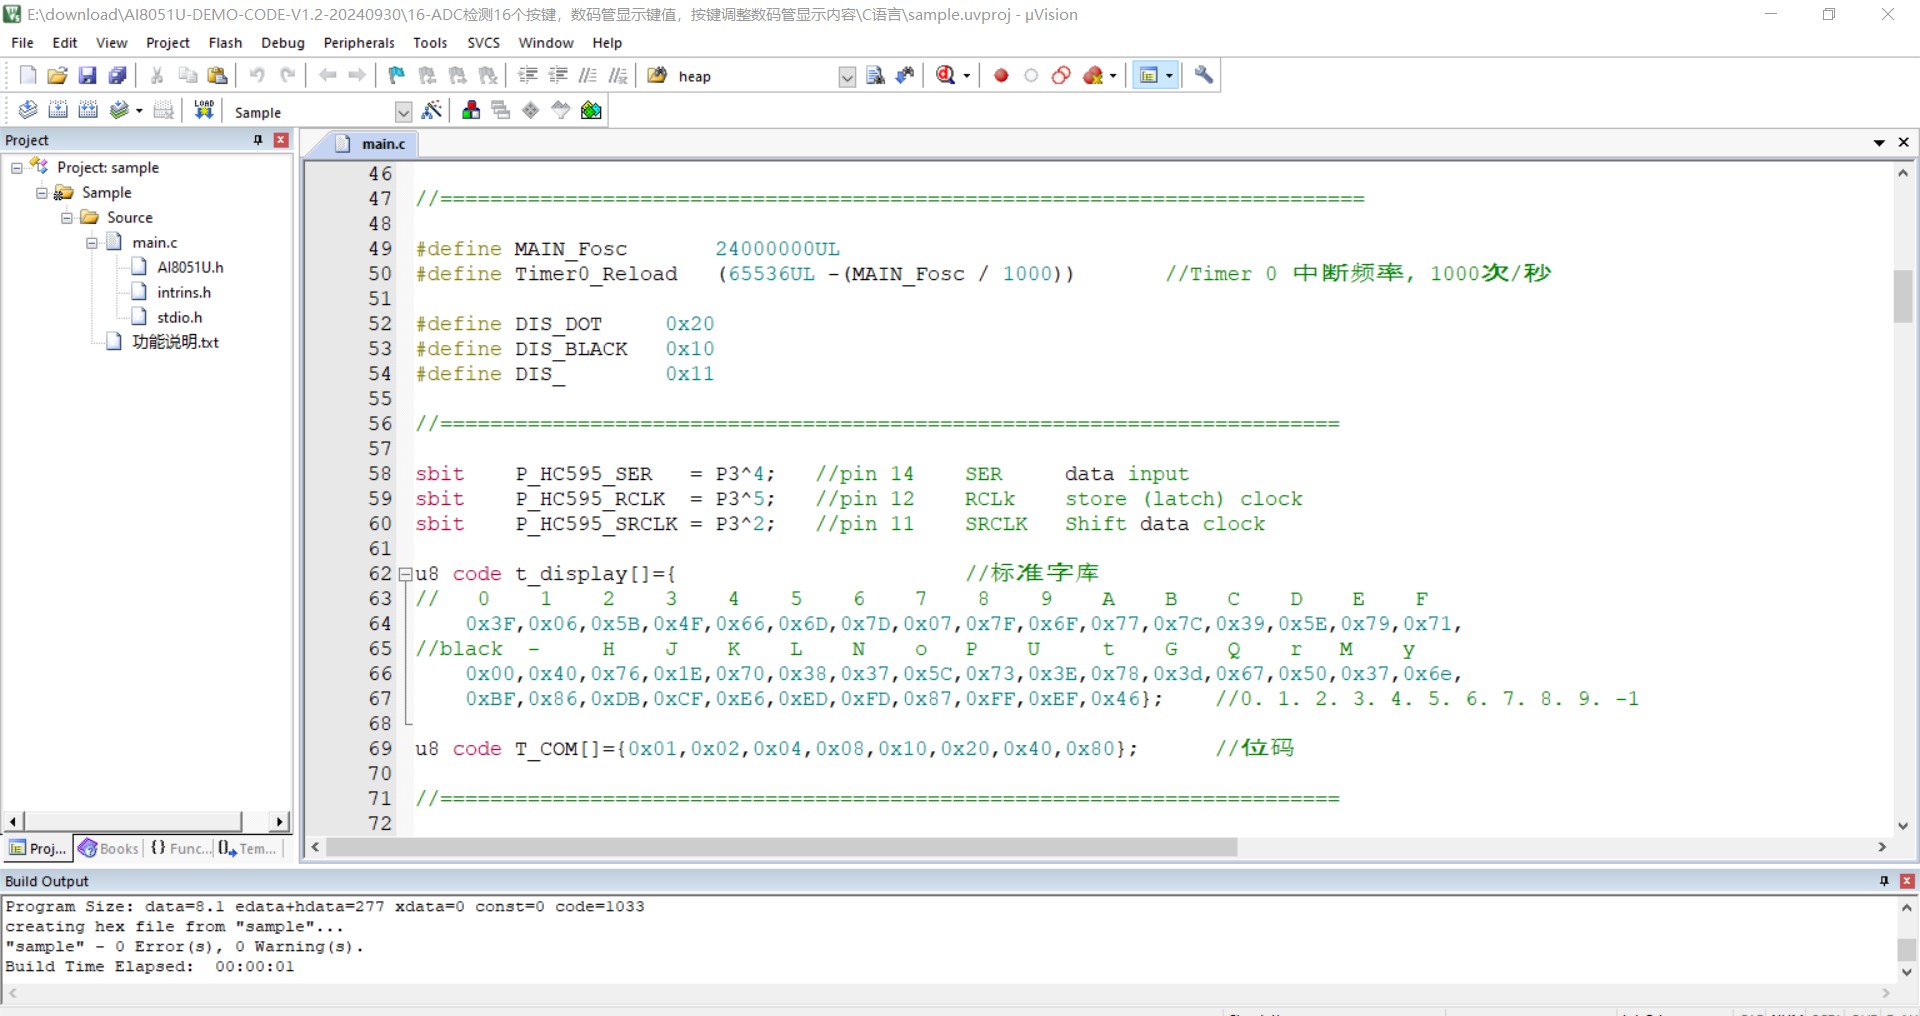This screenshot has width=1920, height=1016.
Task: Open the Peripherals menu
Action: click(359, 43)
